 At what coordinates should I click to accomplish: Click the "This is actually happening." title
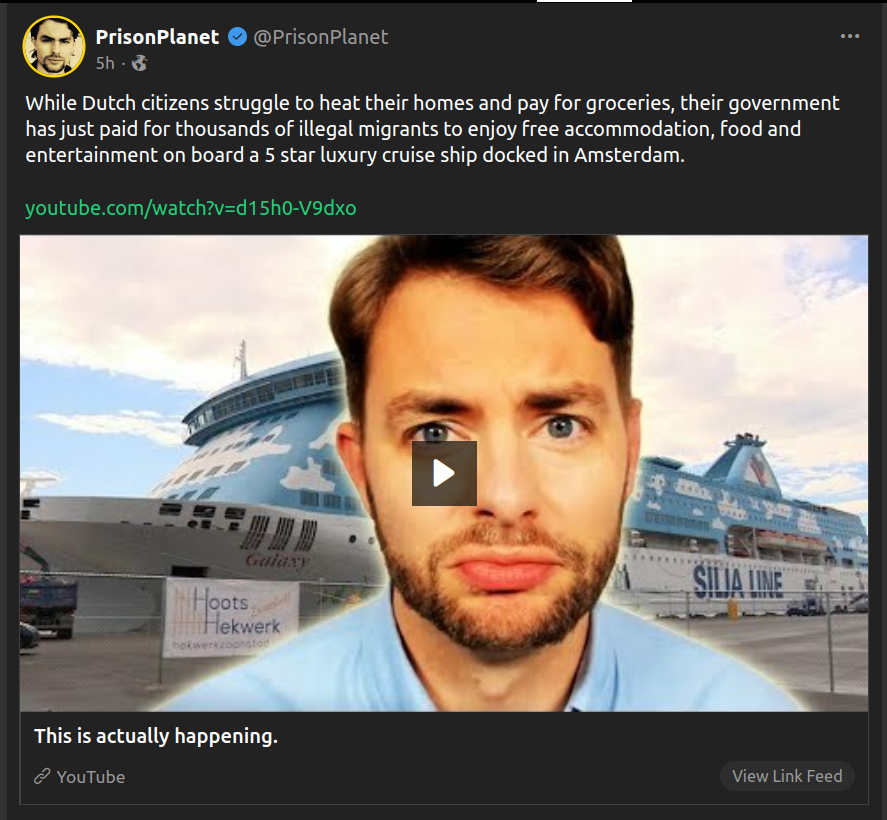(156, 736)
